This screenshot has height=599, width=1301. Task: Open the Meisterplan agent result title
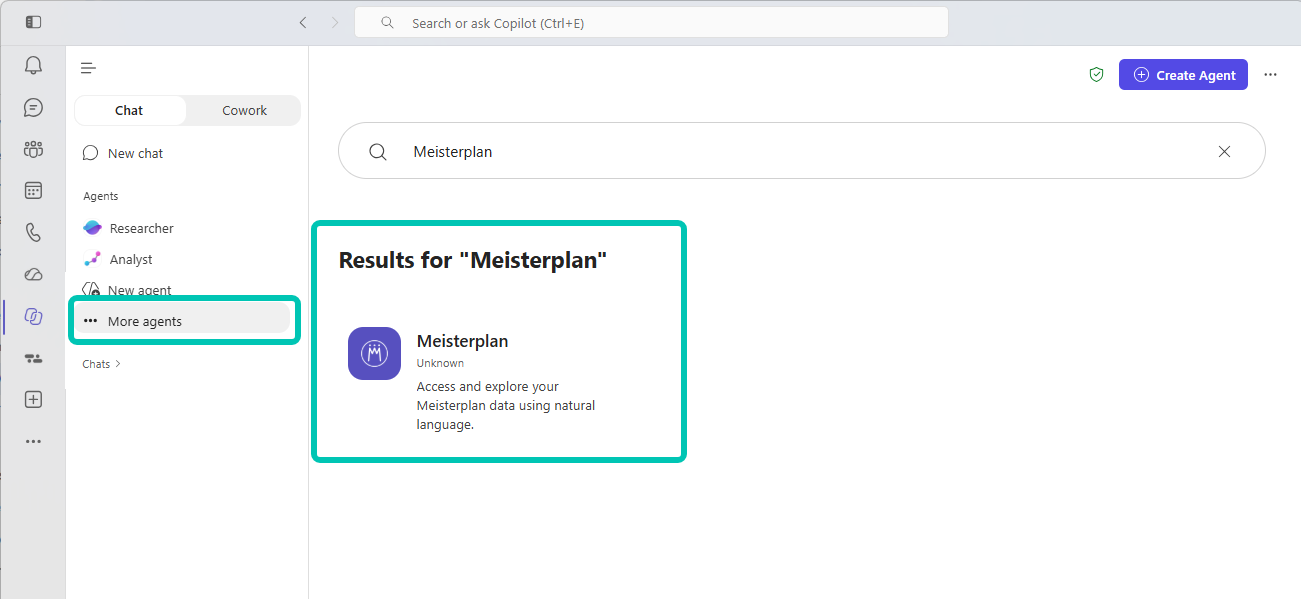[462, 341]
